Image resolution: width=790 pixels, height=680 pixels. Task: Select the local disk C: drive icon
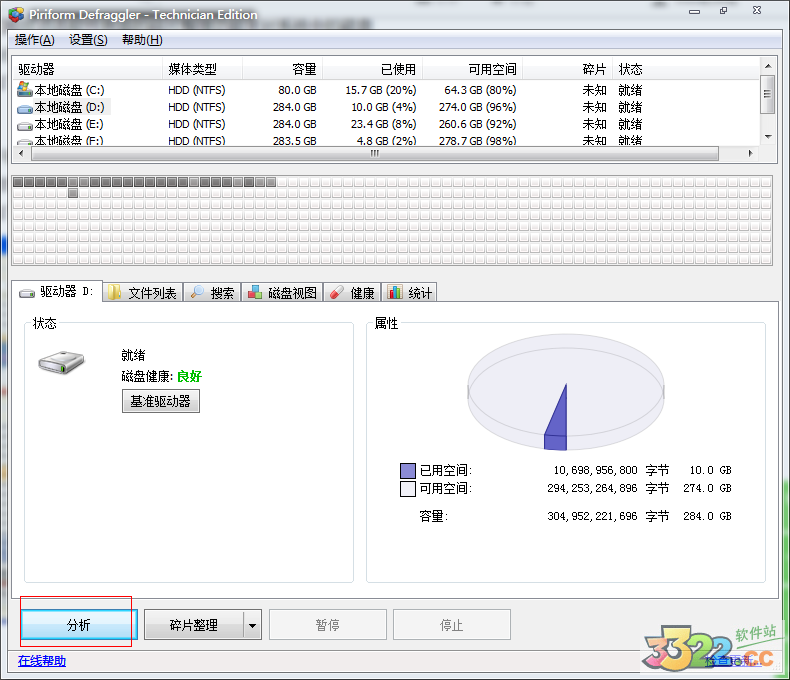[25, 90]
